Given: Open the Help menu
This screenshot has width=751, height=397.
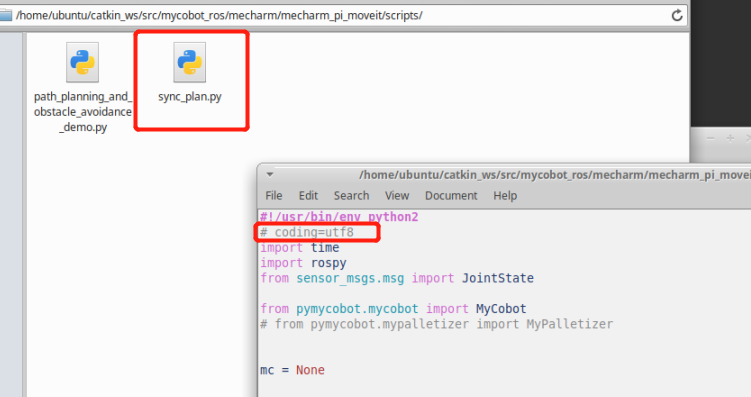Looking at the screenshot, I should 505,195.
